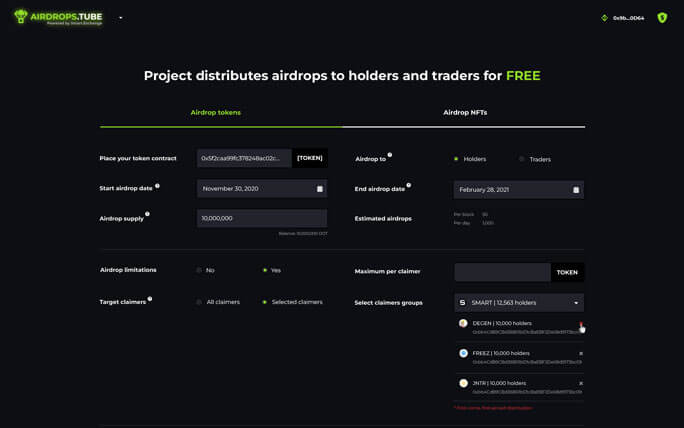Viewport: 684px width, 428px height.
Task: Click the green network diamond icon
Action: click(x=604, y=18)
